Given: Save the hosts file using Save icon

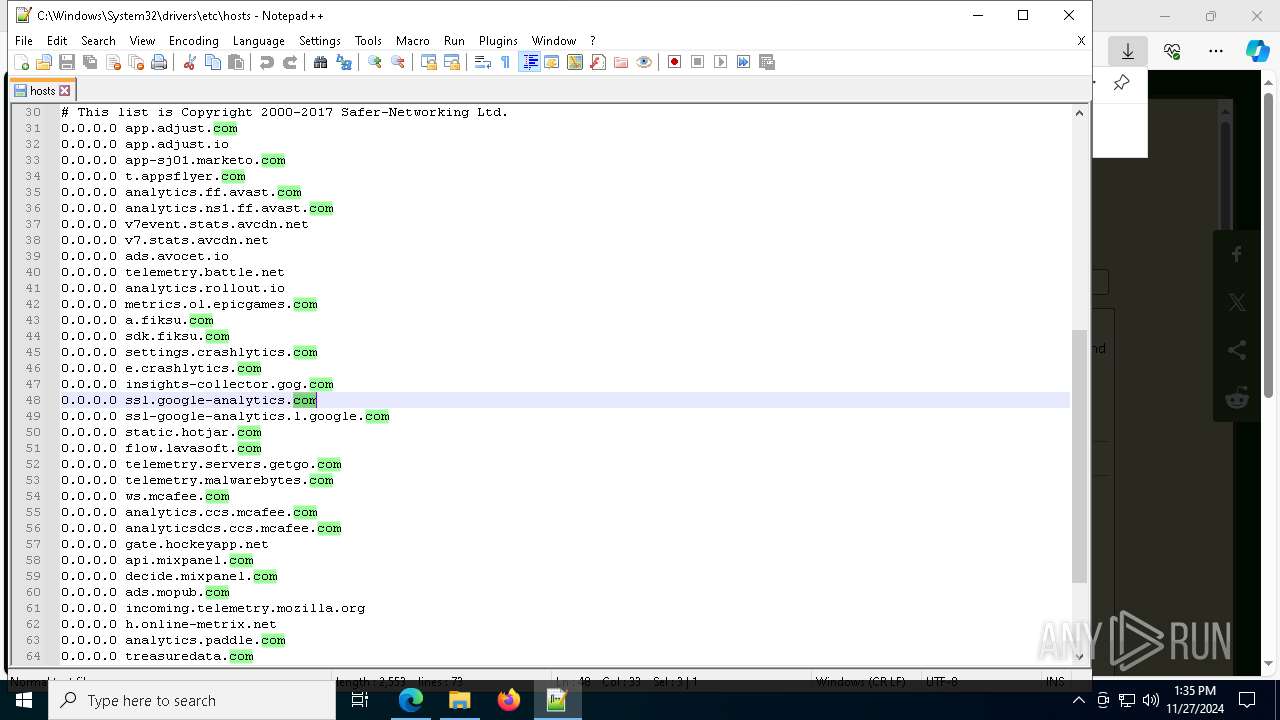Looking at the screenshot, I should [x=67, y=62].
